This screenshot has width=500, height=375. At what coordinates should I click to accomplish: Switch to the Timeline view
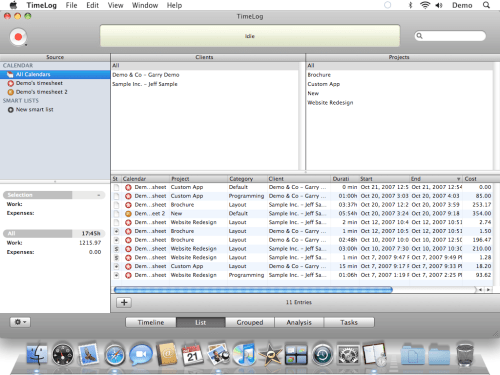pos(151,322)
